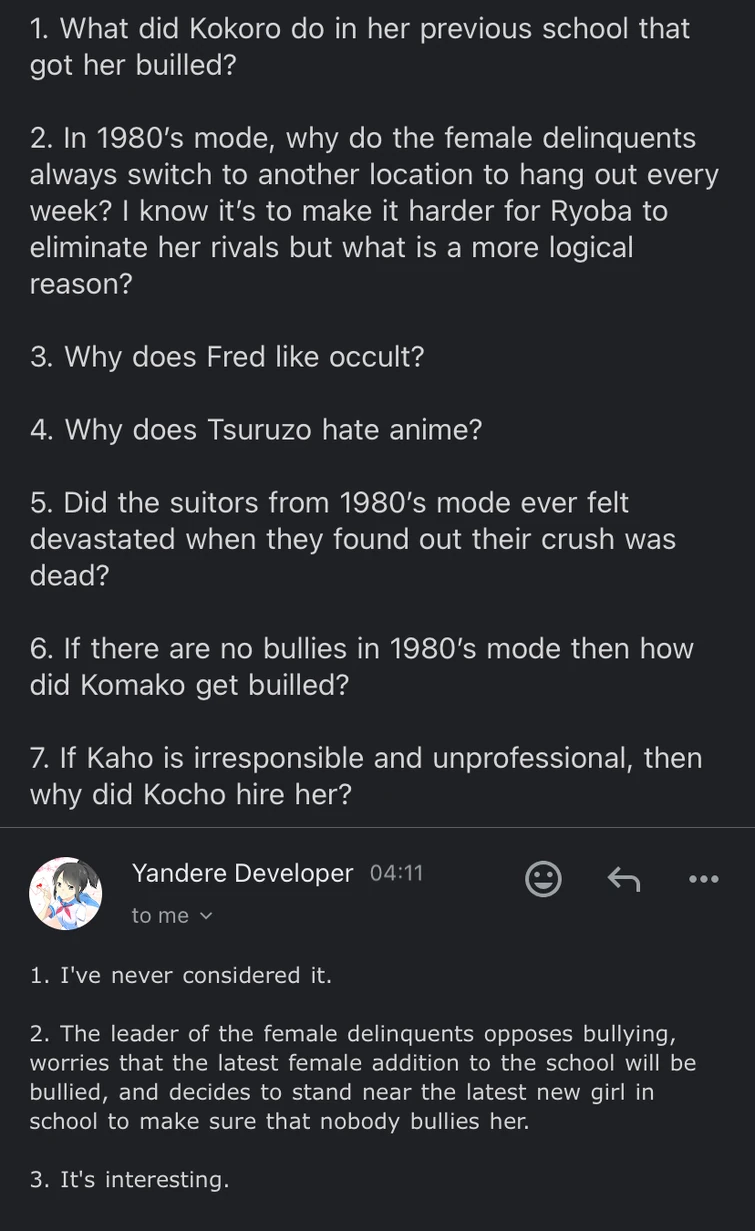Viewport: 755px width, 1231px height.
Task: Tap the reply line "It's interesting."
Action: pos(130,1179)
